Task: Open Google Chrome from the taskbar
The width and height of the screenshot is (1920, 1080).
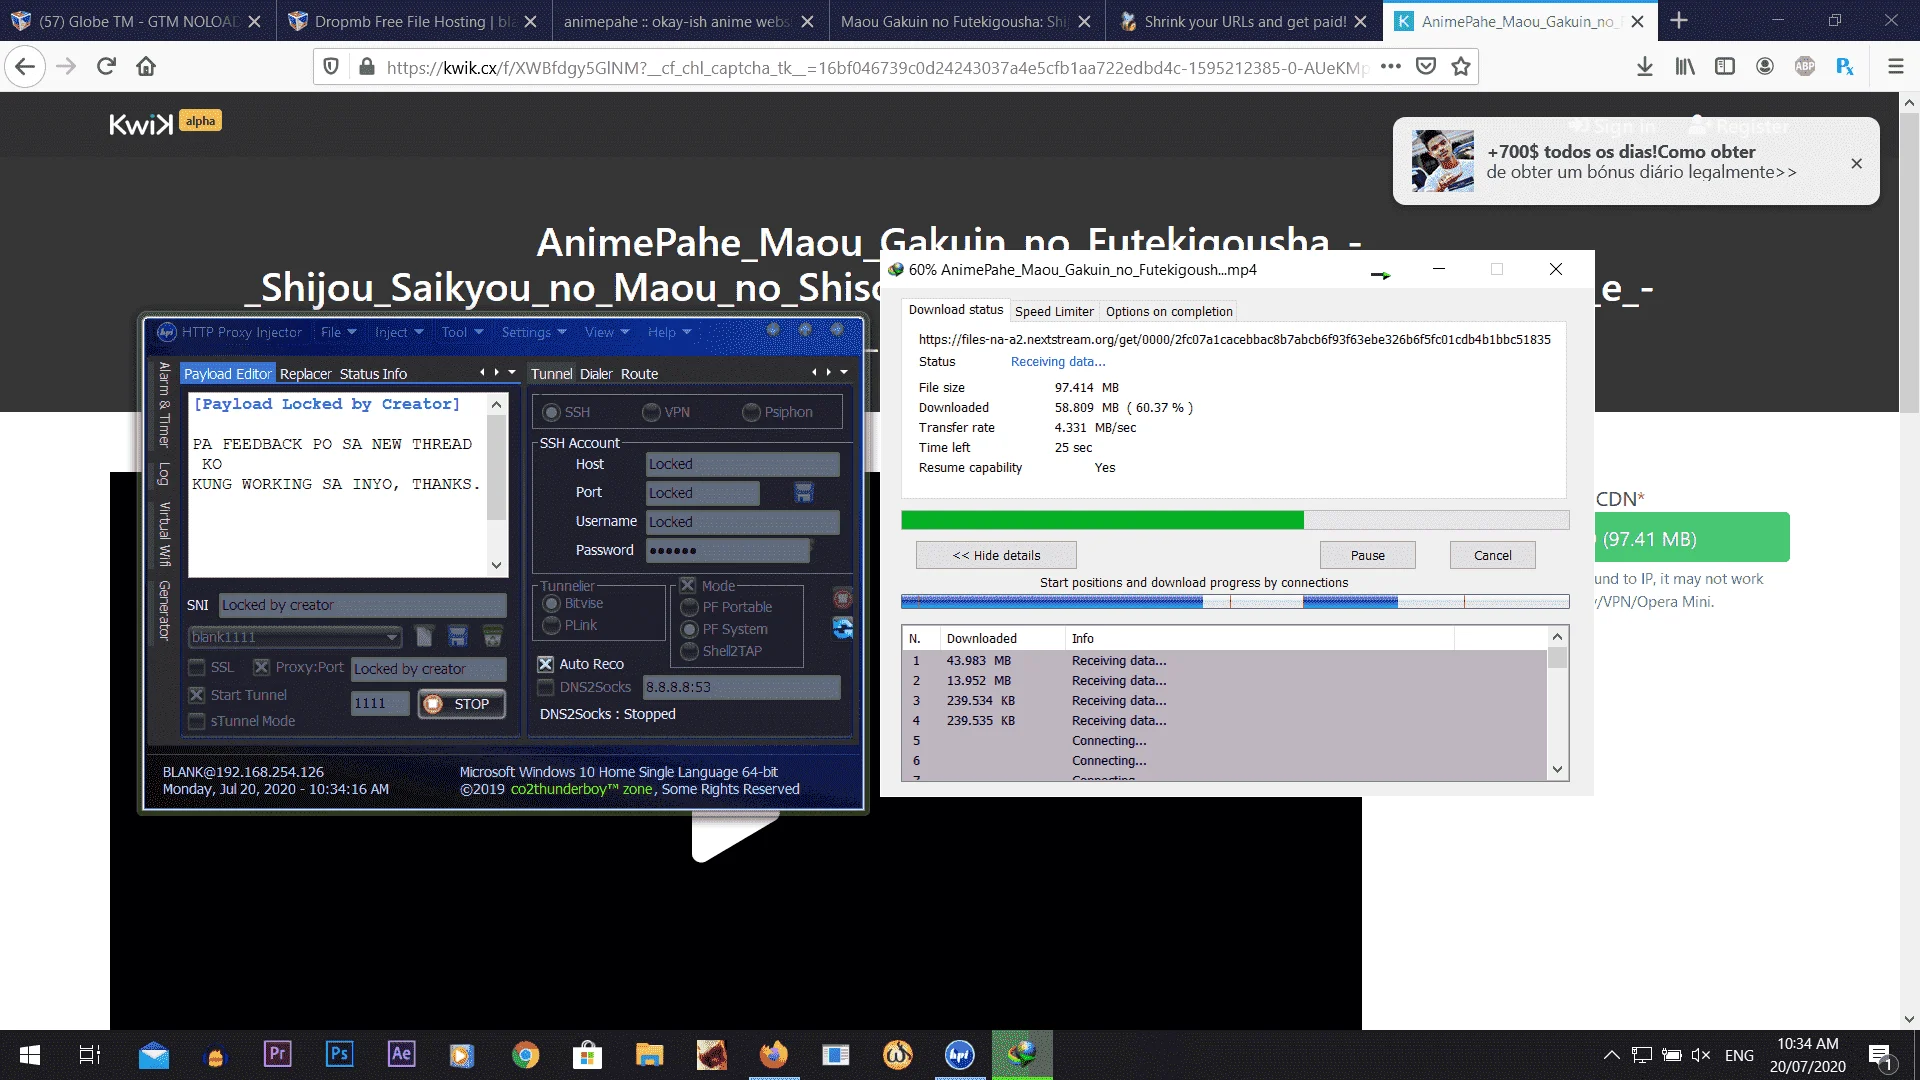Action: [x=525, y=1055]
